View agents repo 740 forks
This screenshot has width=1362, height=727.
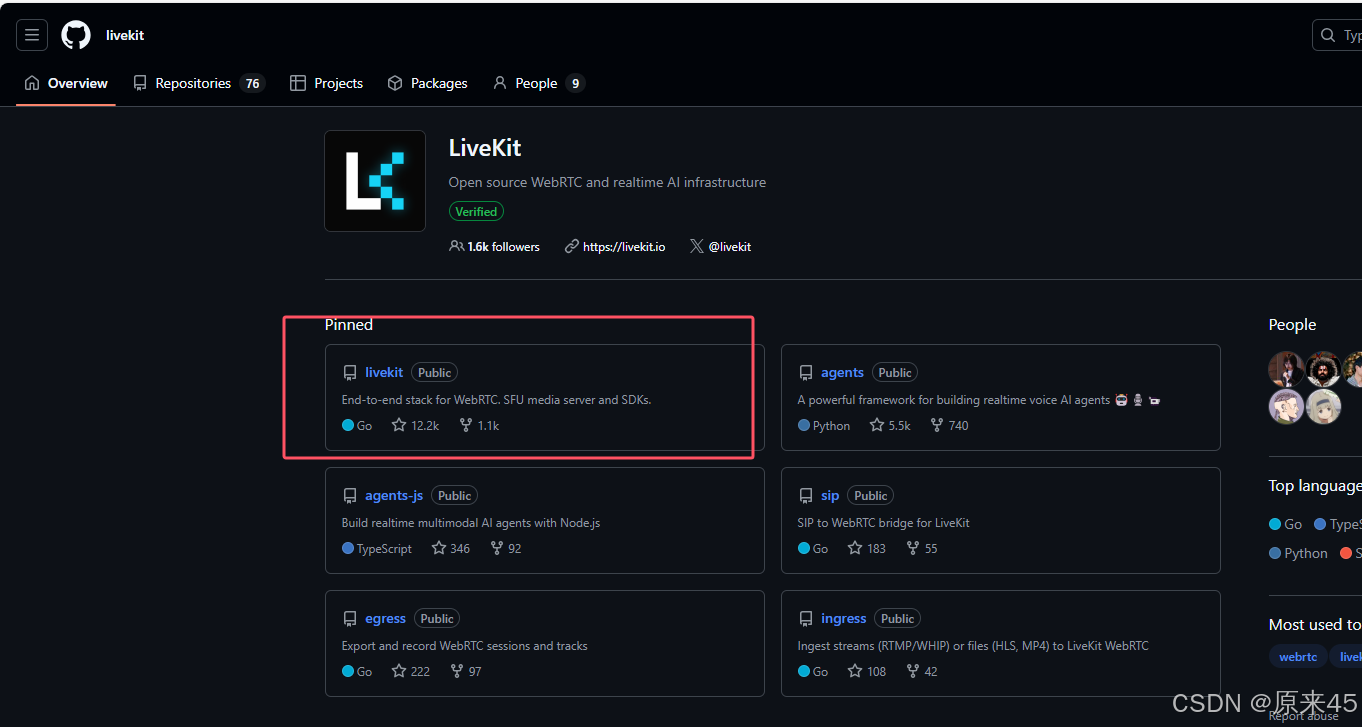[949, 425]
